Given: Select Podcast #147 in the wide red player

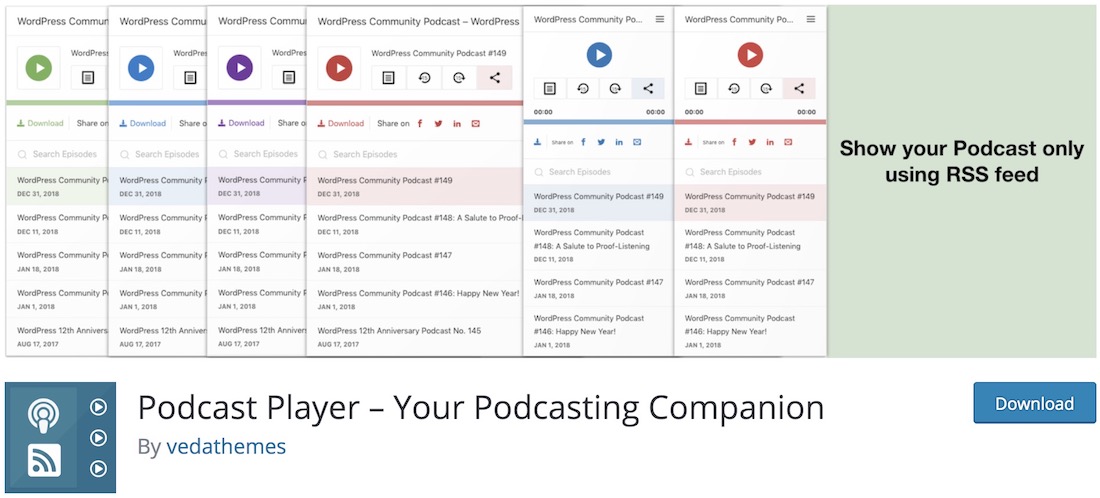Looking at the screenshot, I should click(x=415, y=262).
